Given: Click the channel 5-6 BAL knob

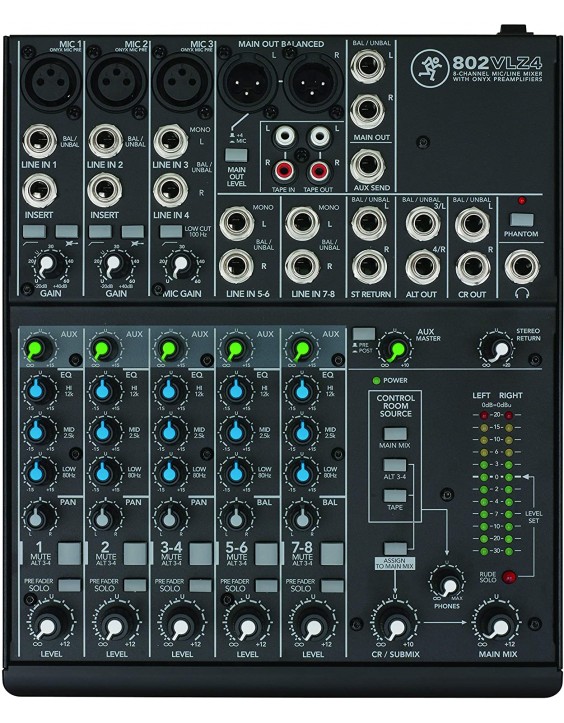Looking at the screenshot, I should [236, 517].
